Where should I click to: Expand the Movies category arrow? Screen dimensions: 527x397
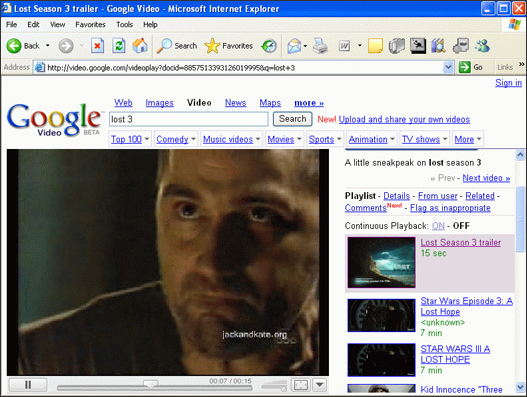(299, 139)
